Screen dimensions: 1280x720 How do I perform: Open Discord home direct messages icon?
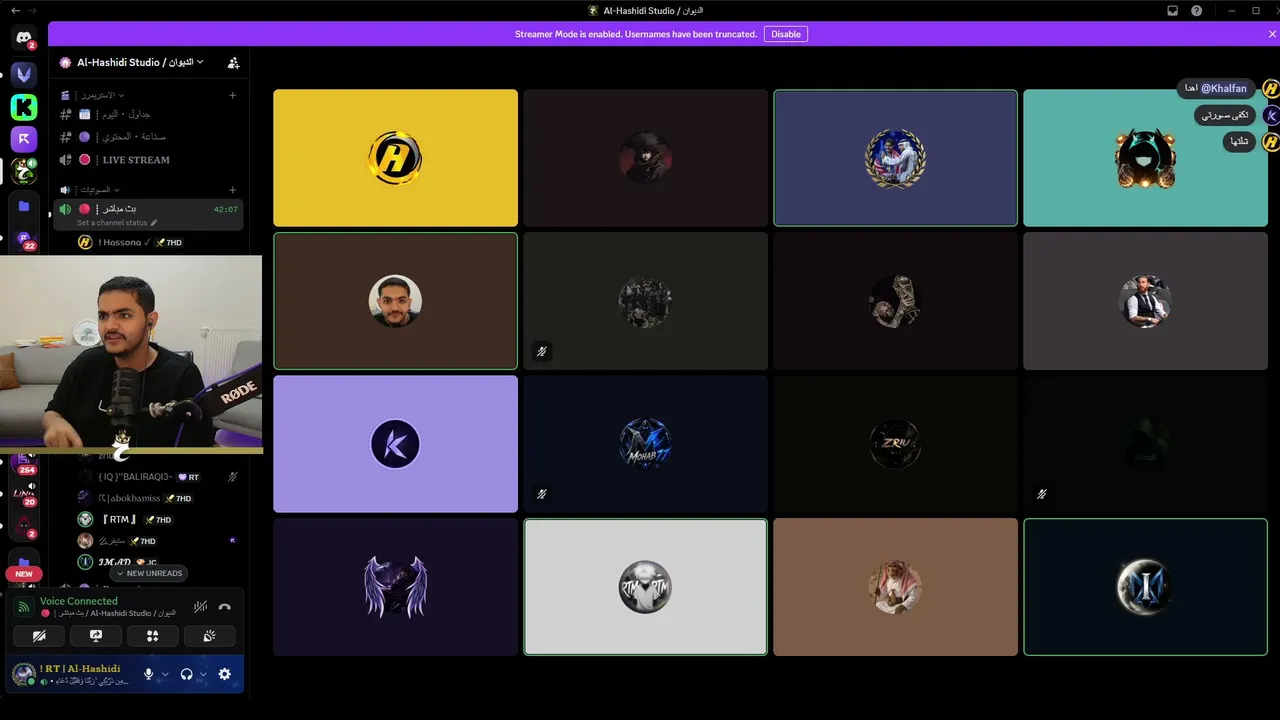(x=24, y=38)
